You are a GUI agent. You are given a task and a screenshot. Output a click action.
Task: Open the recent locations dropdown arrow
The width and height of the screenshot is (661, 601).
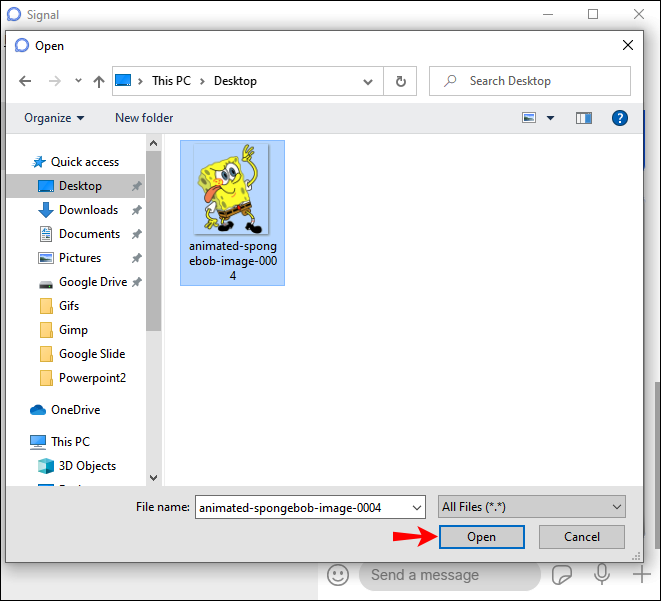click(x=78, y=80)
